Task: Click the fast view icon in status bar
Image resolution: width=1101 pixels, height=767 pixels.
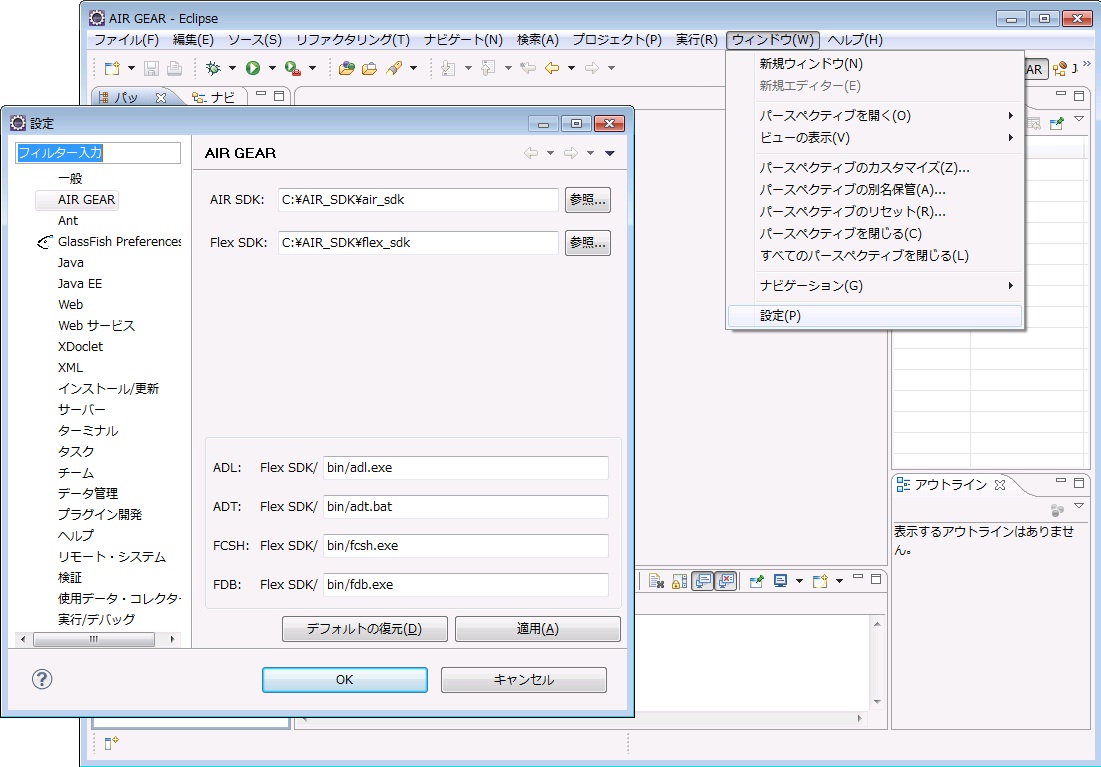Action: (112, 742)
